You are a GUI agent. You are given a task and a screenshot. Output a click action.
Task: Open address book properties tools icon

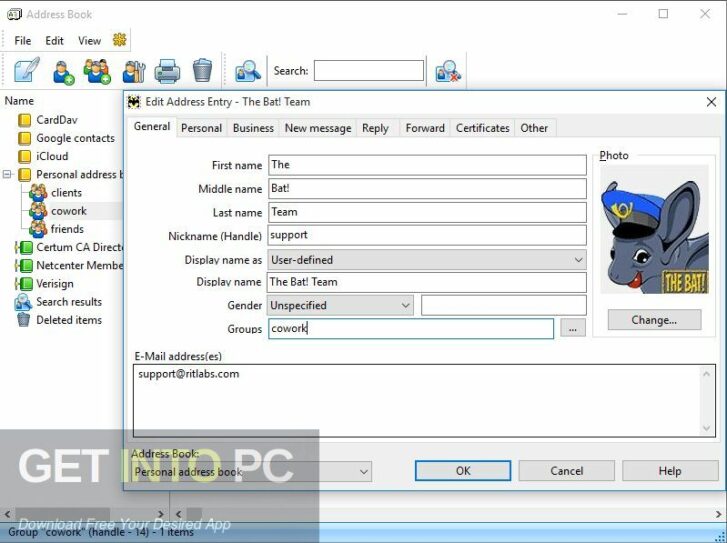(134, 72)
